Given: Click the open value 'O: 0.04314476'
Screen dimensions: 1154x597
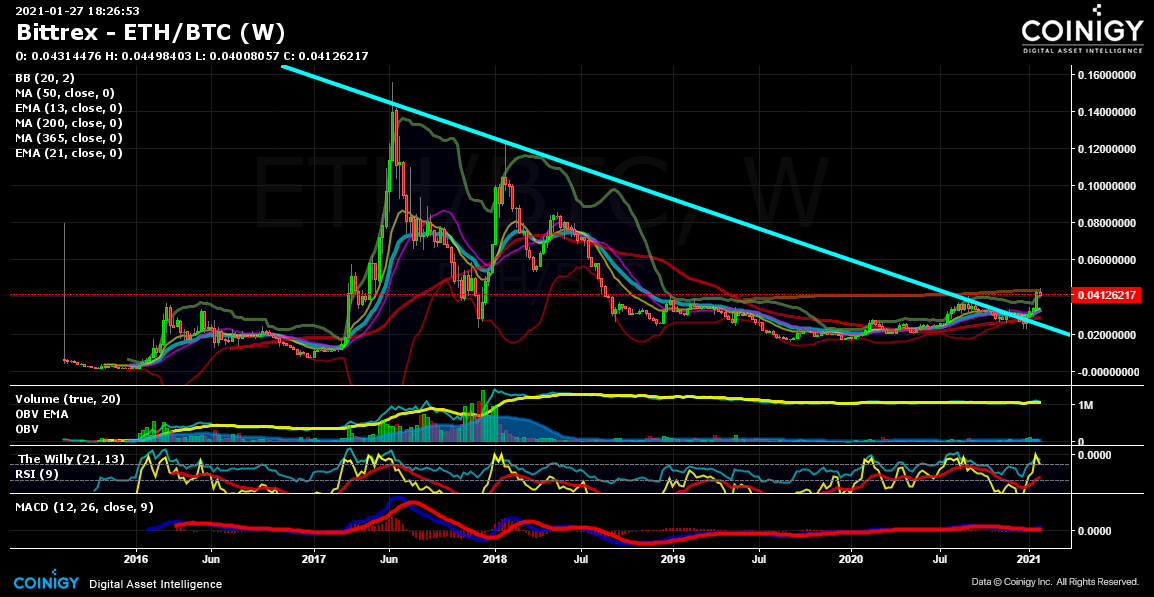Looking at the screenshot, I should coord(57,57).
